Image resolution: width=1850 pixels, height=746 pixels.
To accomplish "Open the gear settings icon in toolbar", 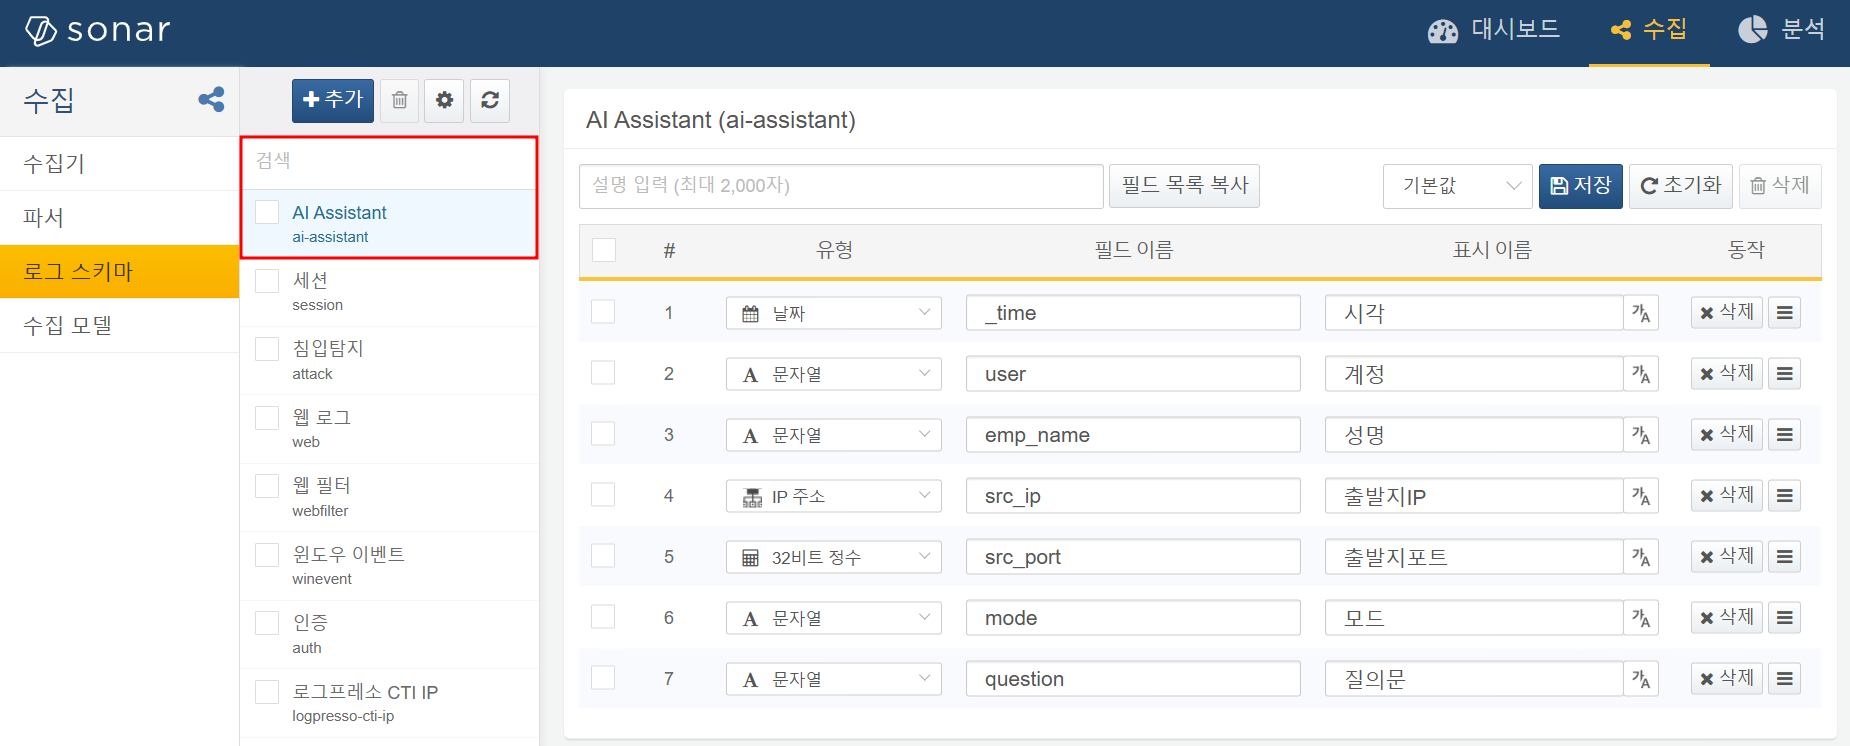I will click(x=444, y=100).
